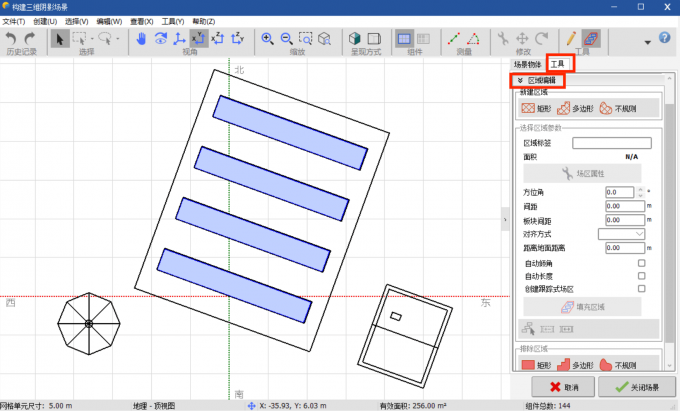
Task: Click the 区域标签 text field
Action: point(611,144)
